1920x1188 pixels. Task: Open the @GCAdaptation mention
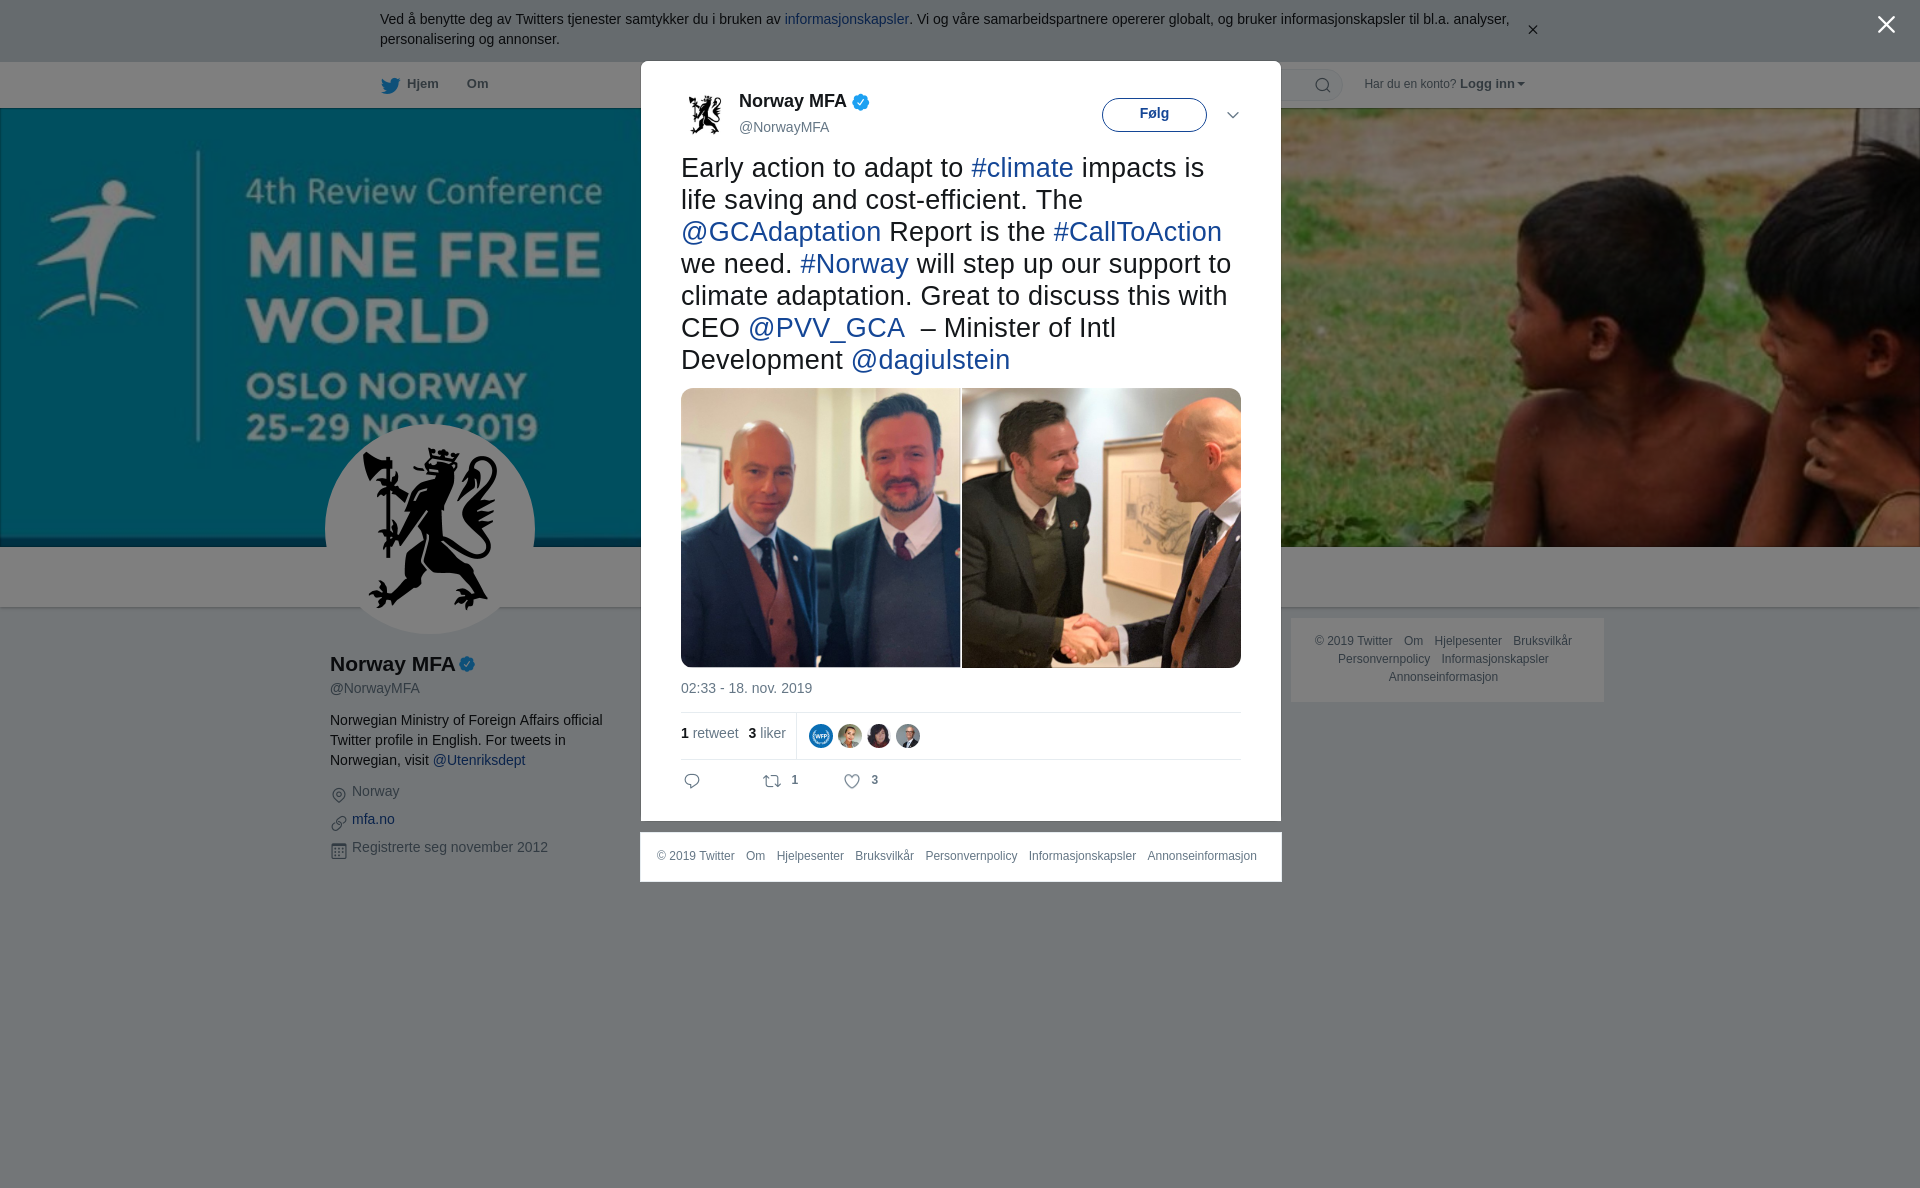pyautogui.click(x=781, y=232)
